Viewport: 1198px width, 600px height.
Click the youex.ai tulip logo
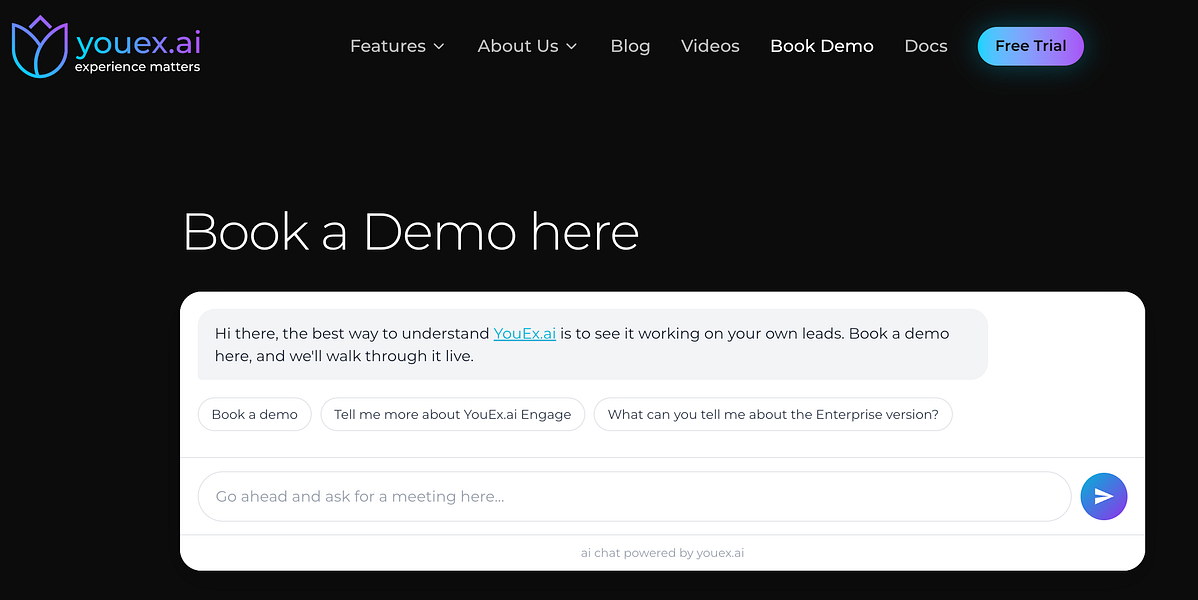point(40,46)
